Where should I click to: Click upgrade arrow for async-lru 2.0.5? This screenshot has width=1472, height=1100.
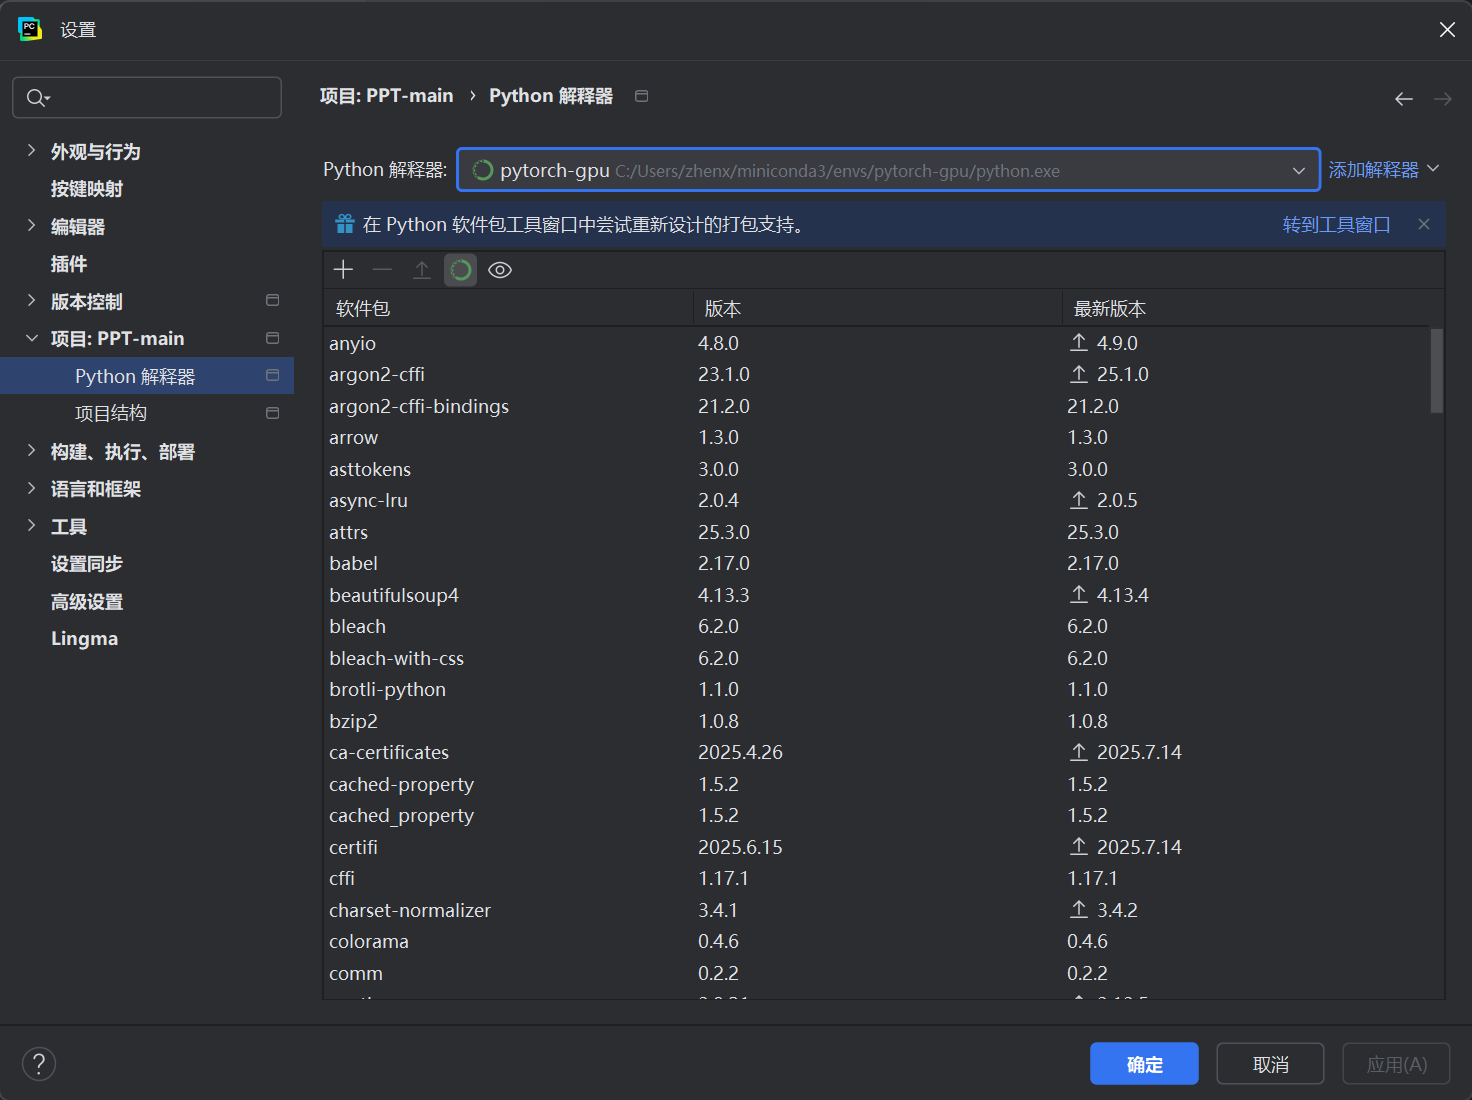tap(1079, 500)
